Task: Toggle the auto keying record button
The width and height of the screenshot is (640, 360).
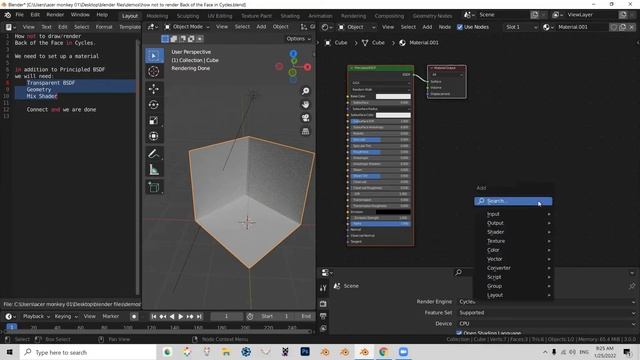Action: coord(134,316)
